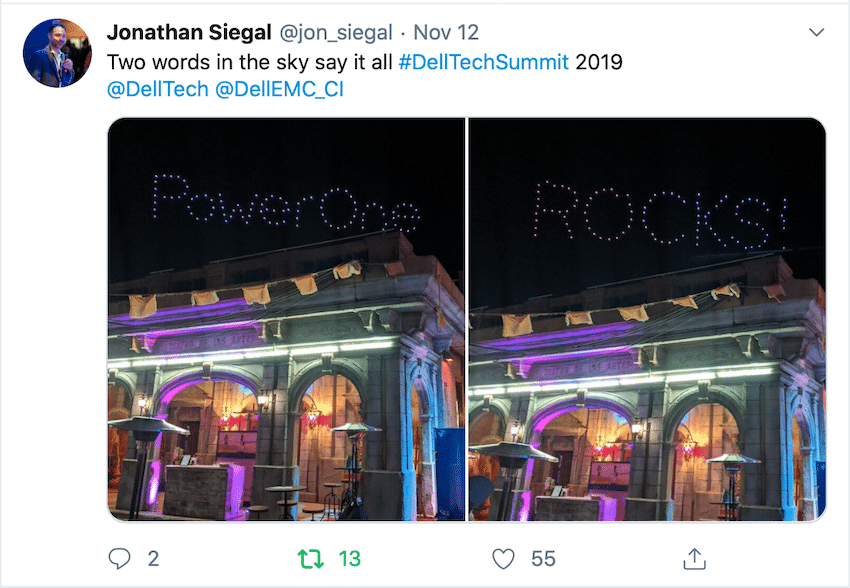Open the @jon_siegal handle

pyautogui.click(x=336, y=33)
